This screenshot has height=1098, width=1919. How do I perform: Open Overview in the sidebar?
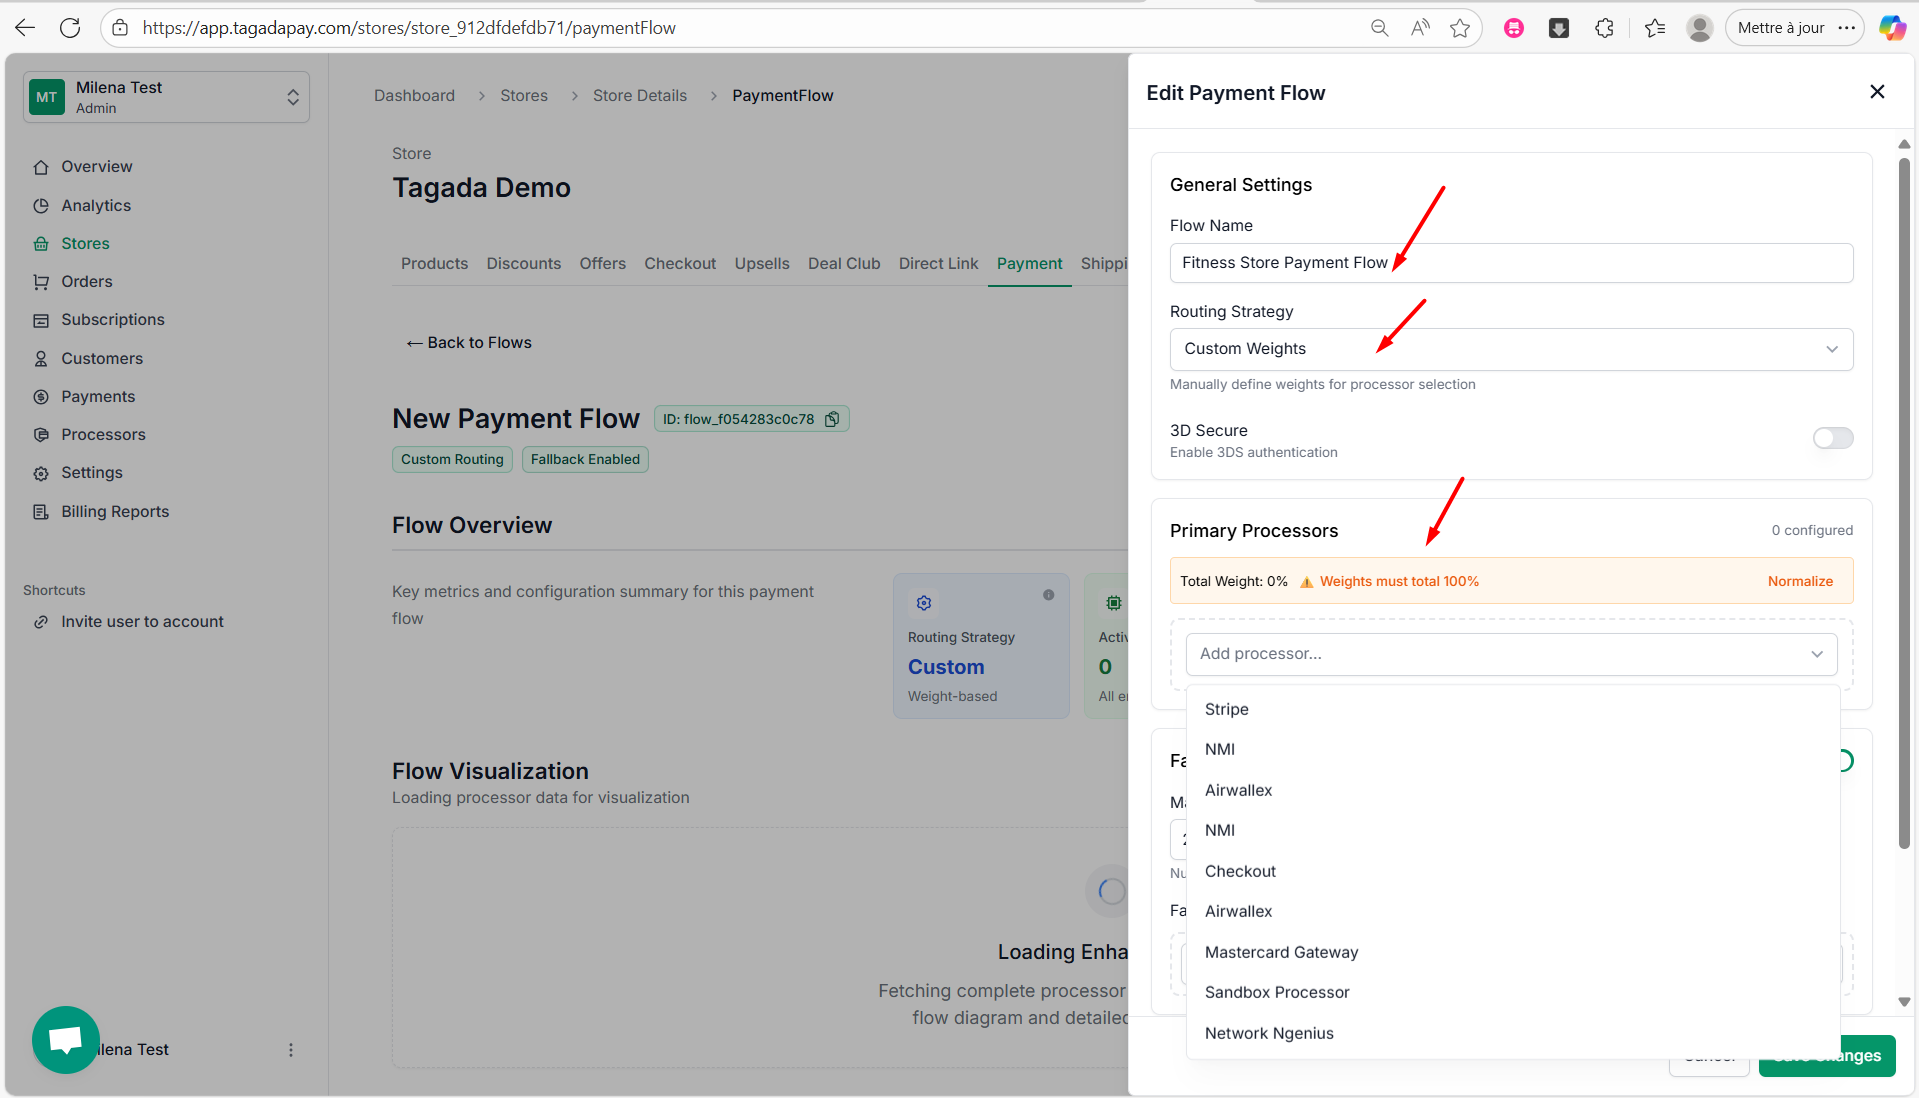click(97, 166)
